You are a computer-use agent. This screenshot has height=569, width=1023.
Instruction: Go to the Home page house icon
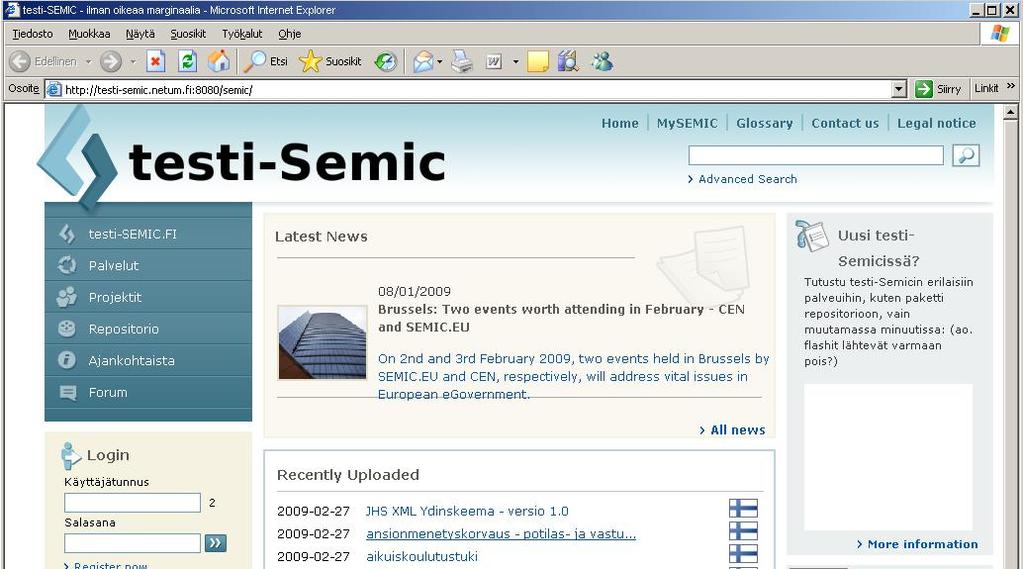click(219, 61)
